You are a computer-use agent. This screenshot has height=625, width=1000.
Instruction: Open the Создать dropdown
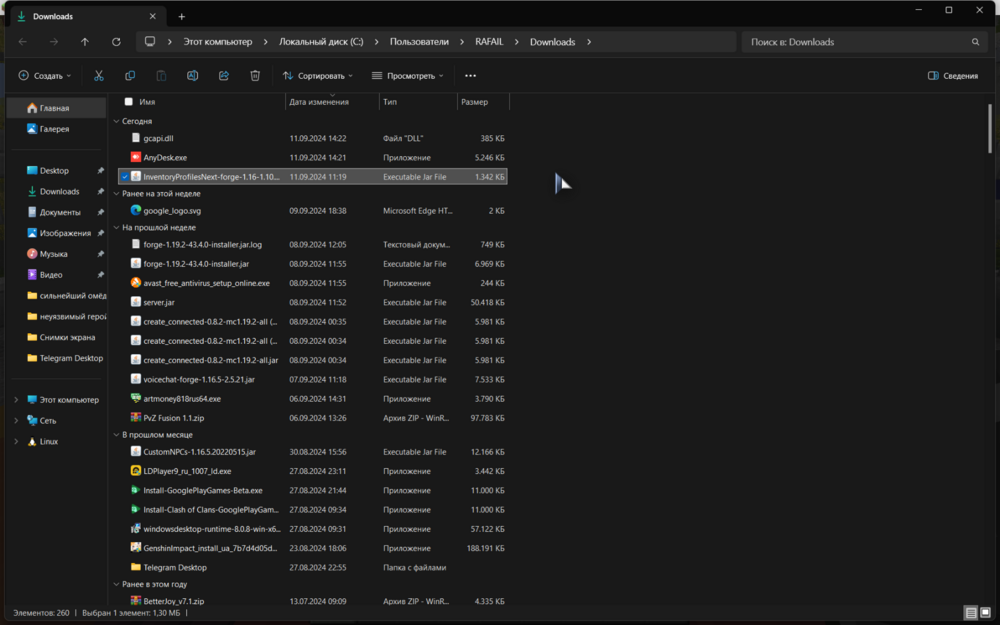tap(45, 75)
